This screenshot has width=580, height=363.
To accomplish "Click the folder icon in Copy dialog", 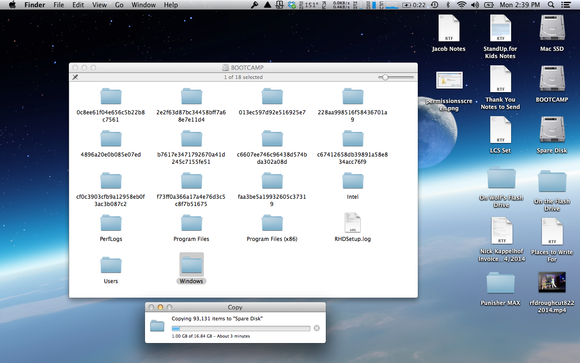I will pos(157,326).
